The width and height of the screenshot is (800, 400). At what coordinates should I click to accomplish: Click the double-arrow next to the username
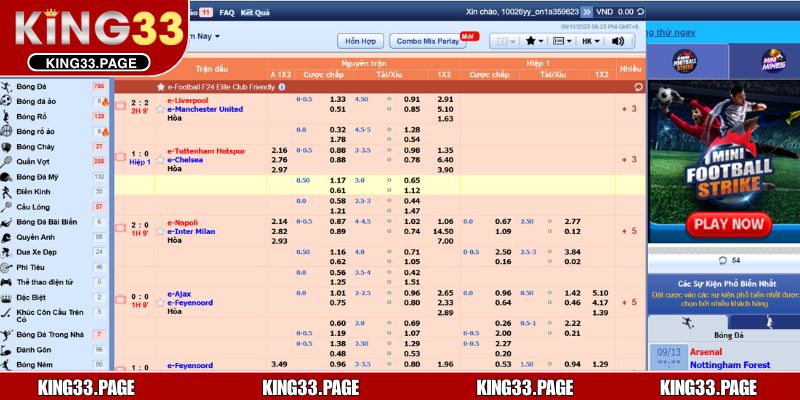click(x=587, y=12)
